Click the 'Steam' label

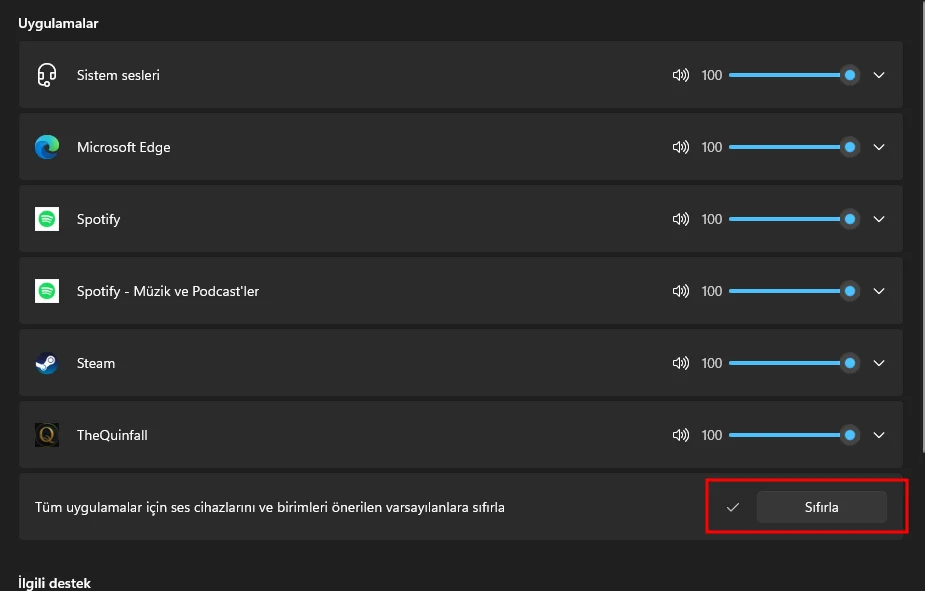pos(96,363)
